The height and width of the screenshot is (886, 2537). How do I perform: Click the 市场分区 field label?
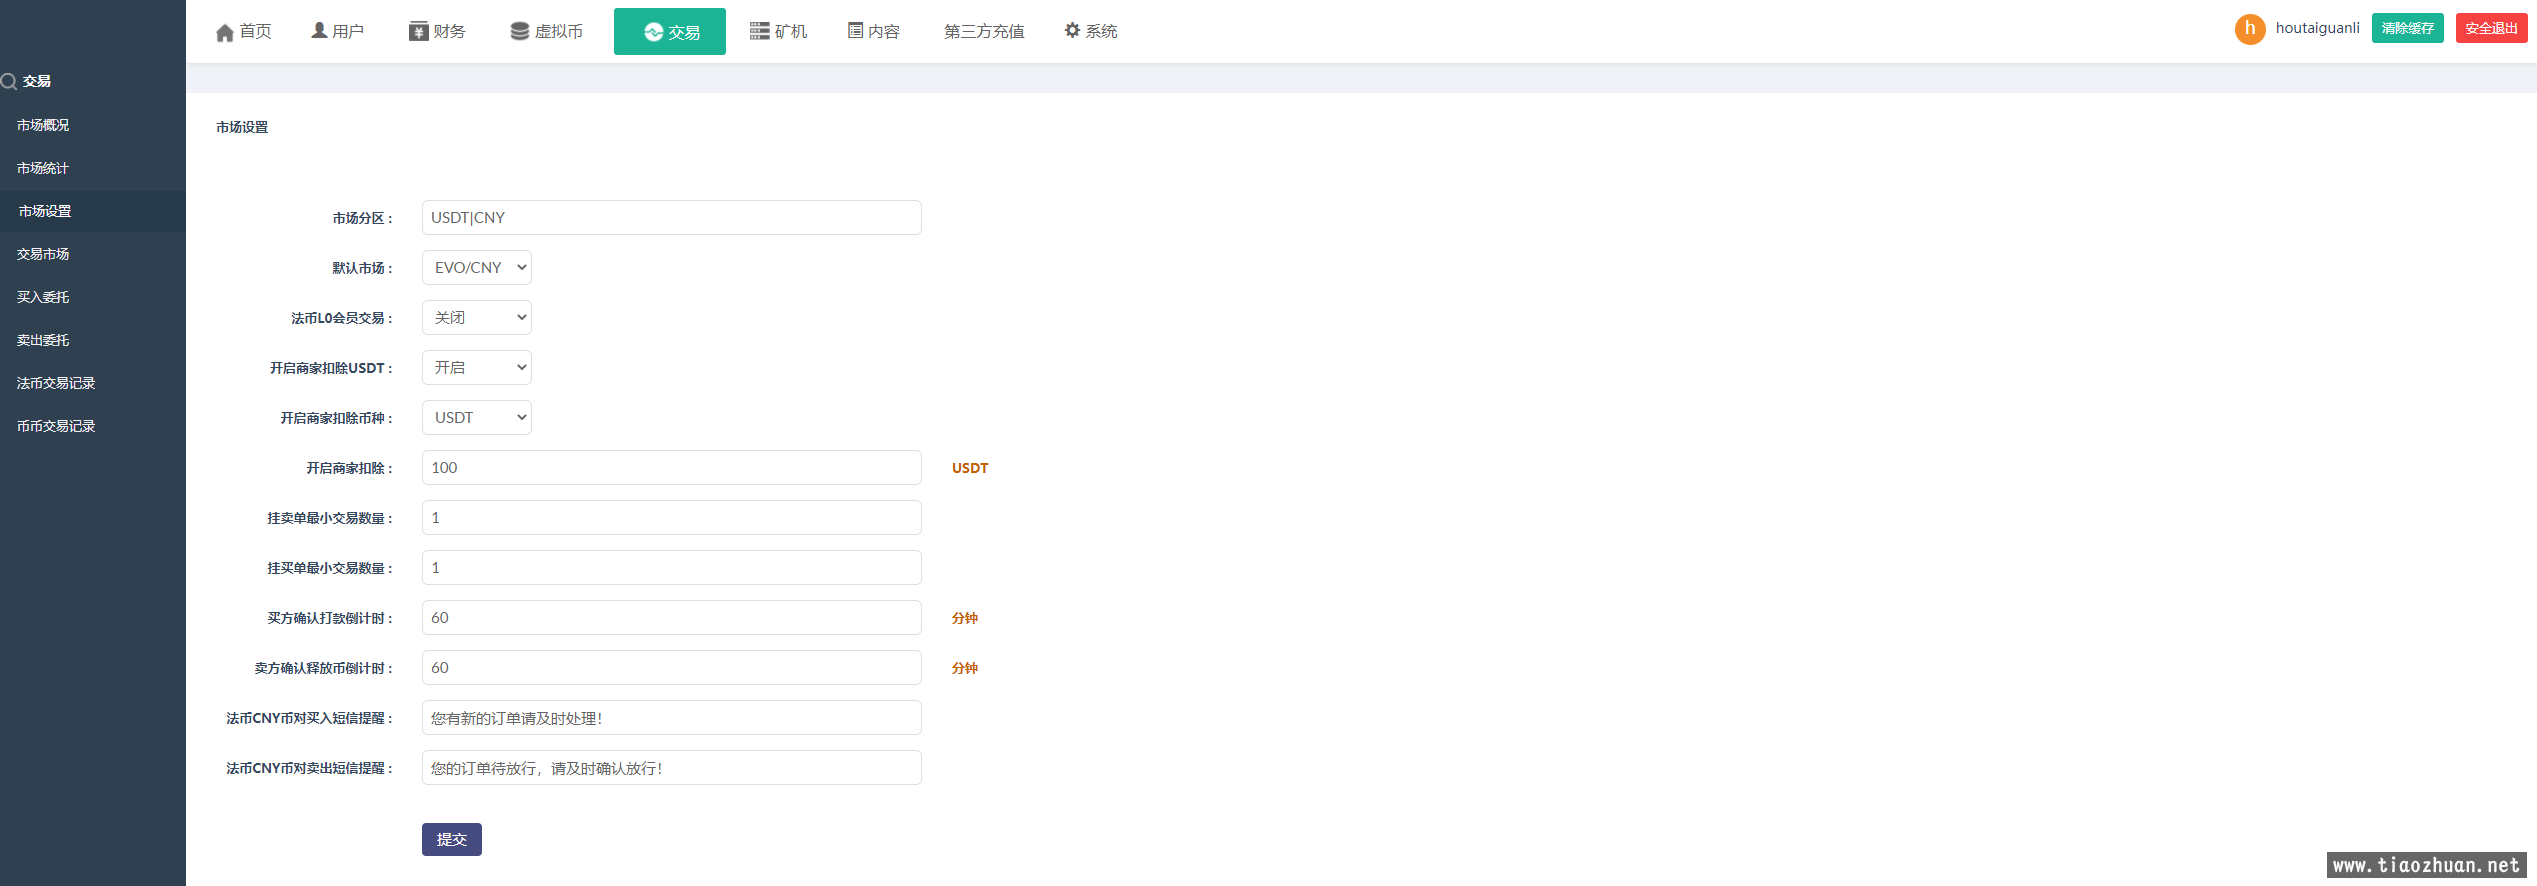(x=362, y=218)
